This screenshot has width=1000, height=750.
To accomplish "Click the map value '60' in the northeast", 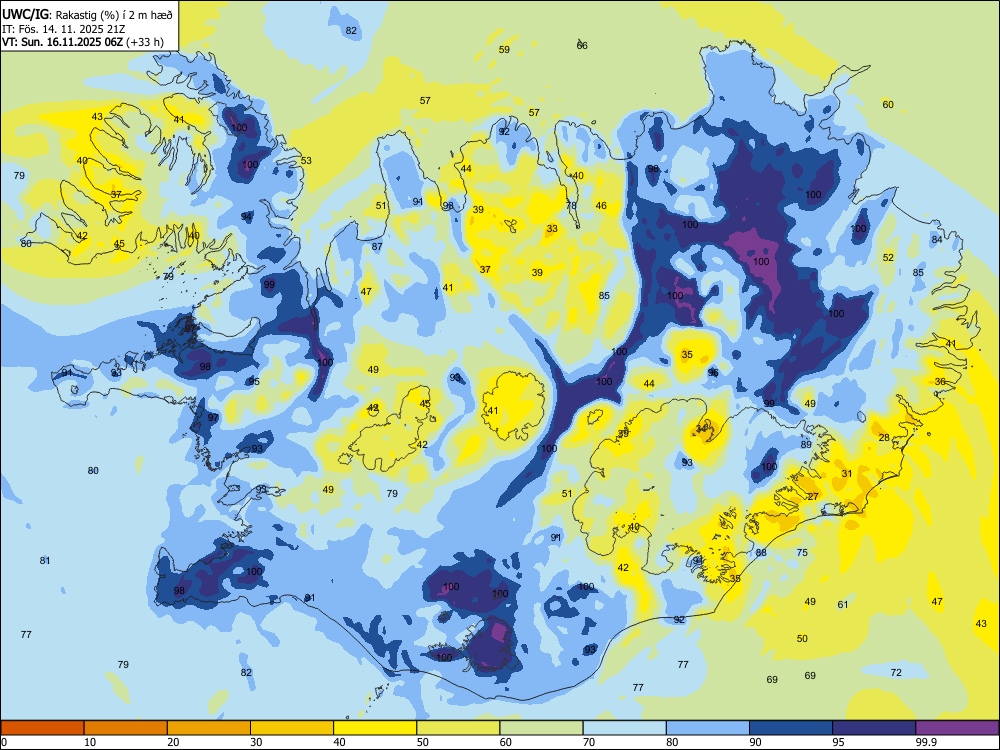I will tap(888, 105).
